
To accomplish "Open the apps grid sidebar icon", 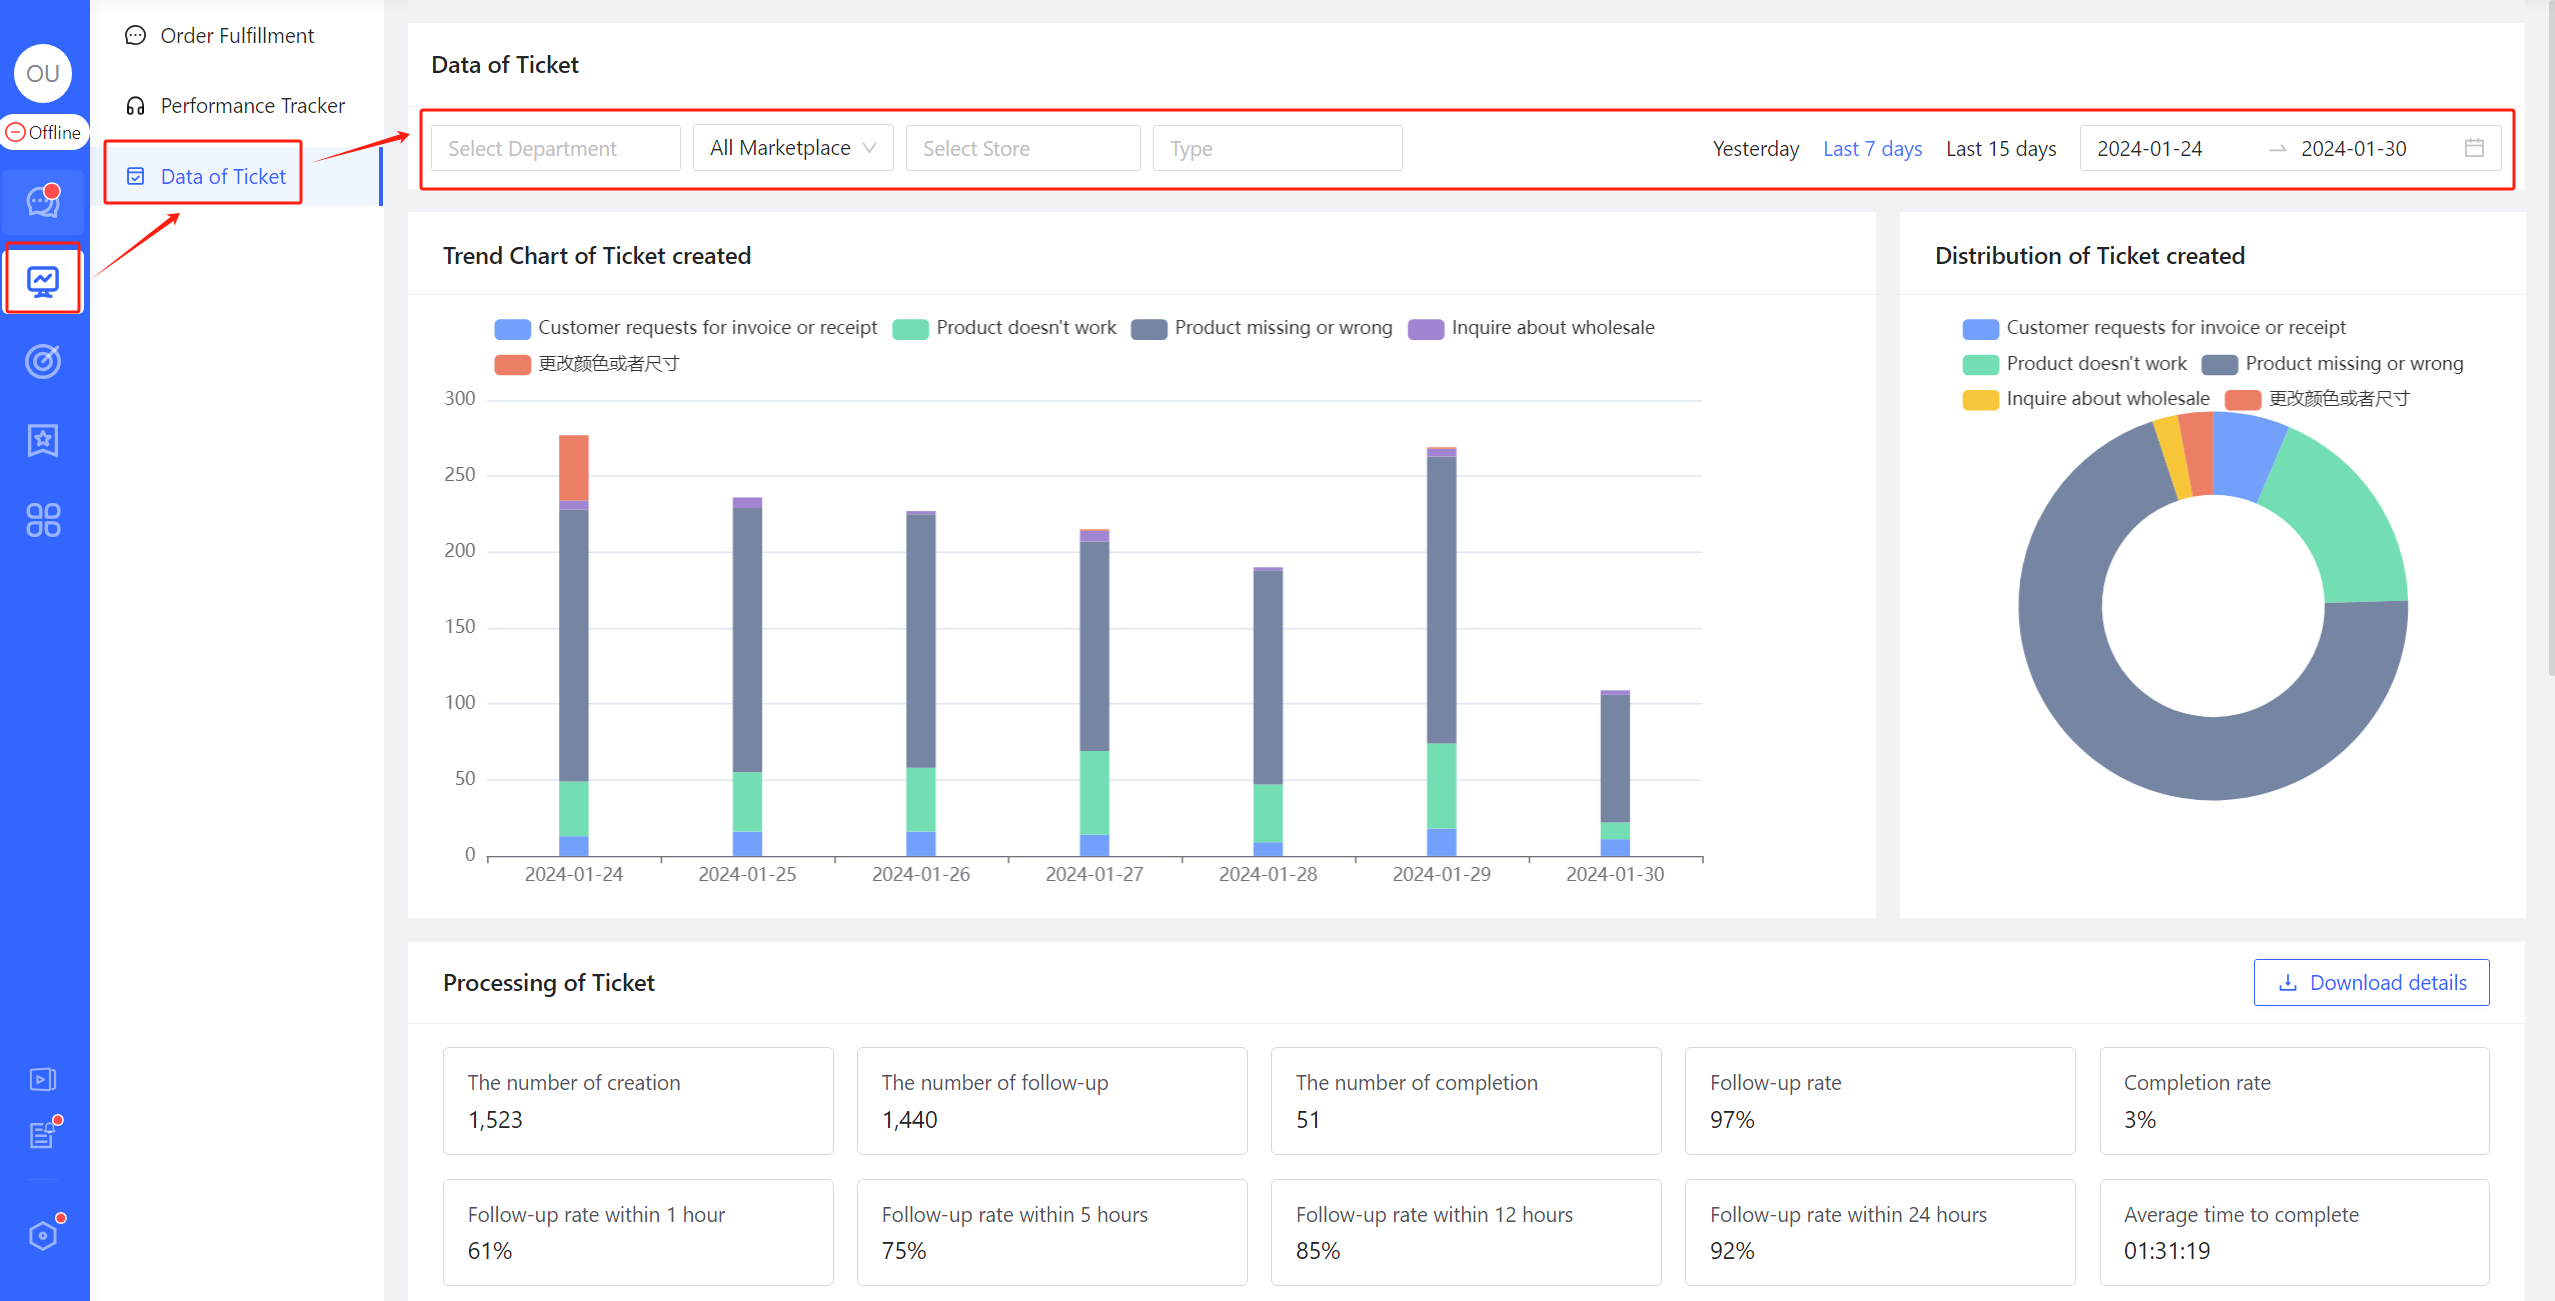I will coord(43,520).
